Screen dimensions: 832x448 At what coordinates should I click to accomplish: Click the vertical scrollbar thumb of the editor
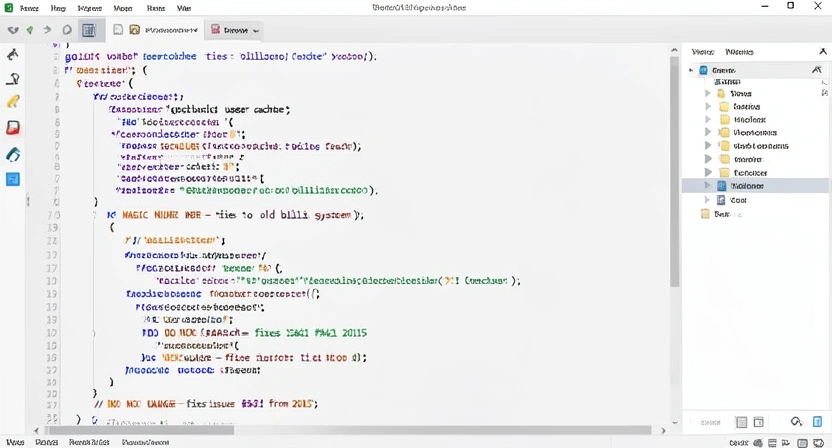(674, 170)
